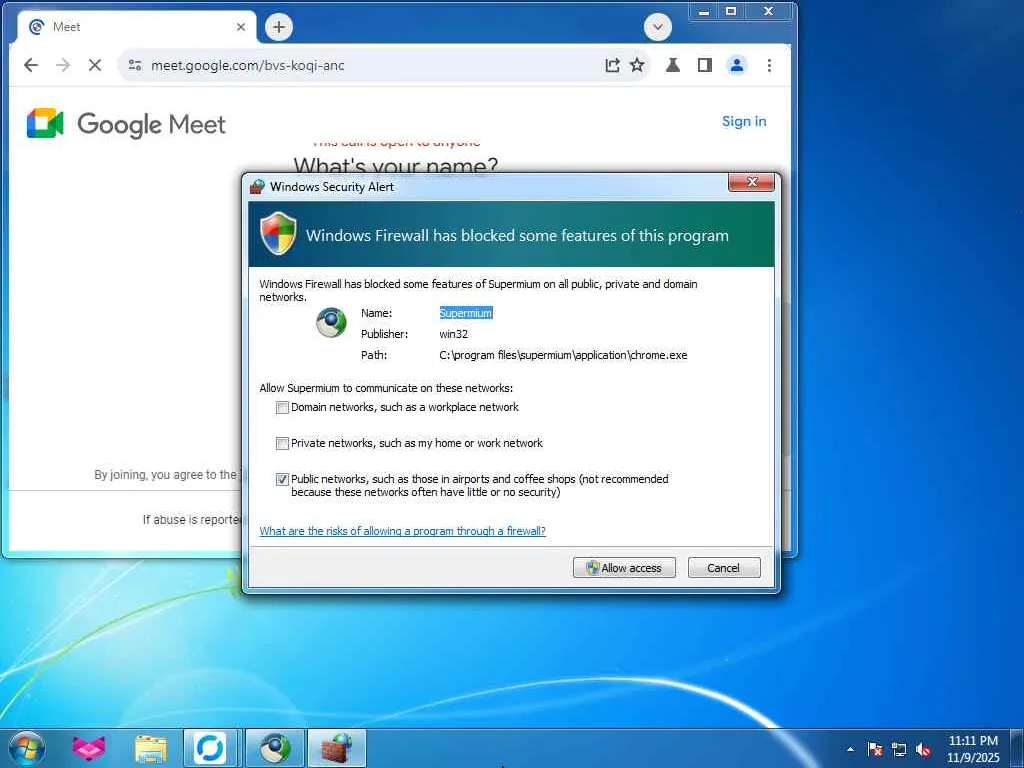Click the publisher value win32
The height and width of the screenshot is (768, 1024).
coord(453,334)
